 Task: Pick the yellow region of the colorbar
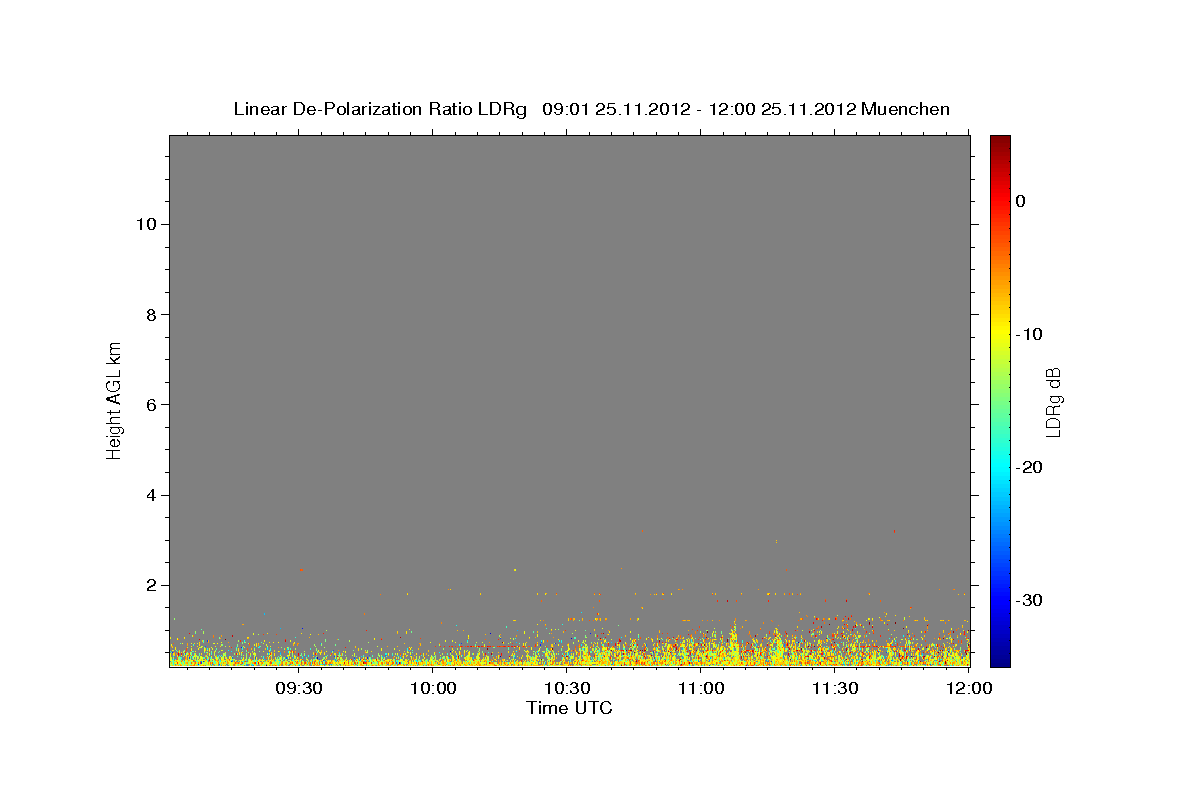pyautogui.click(x=1000, y=330)
